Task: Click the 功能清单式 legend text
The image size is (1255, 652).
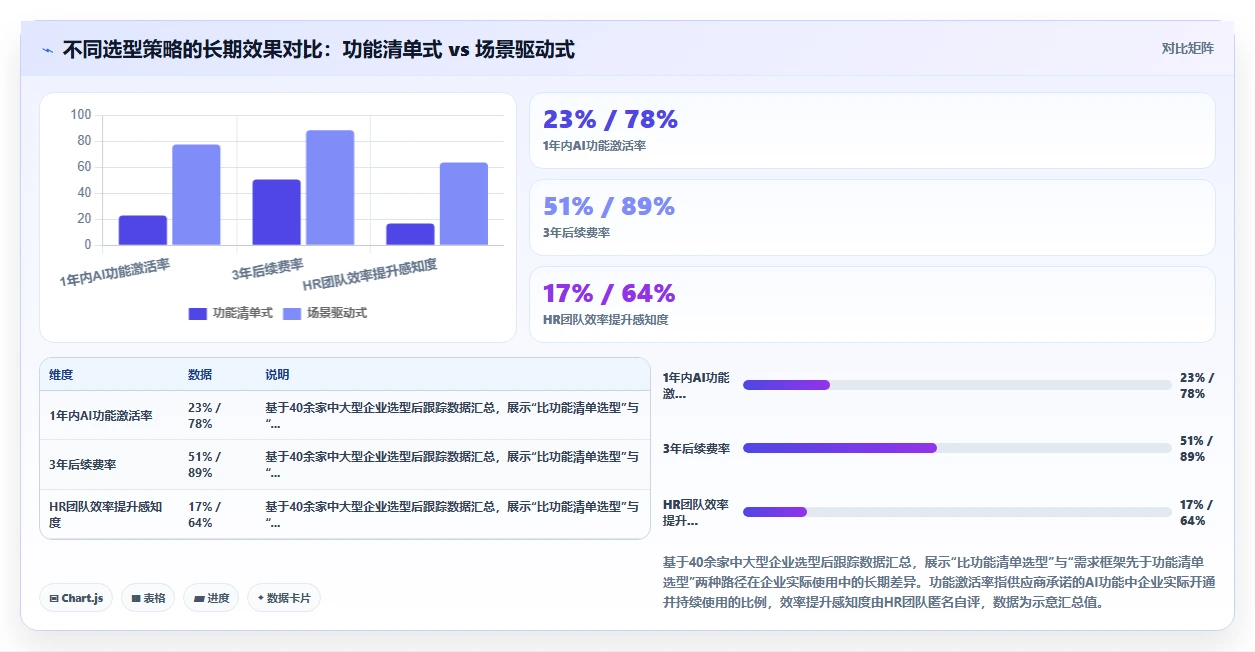Action: pos(243,313)
